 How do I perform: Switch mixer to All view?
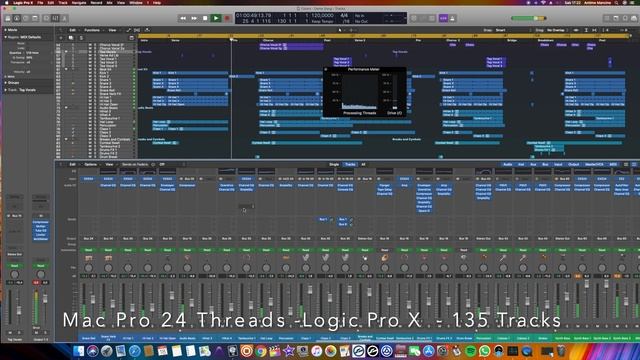point(363,164)
